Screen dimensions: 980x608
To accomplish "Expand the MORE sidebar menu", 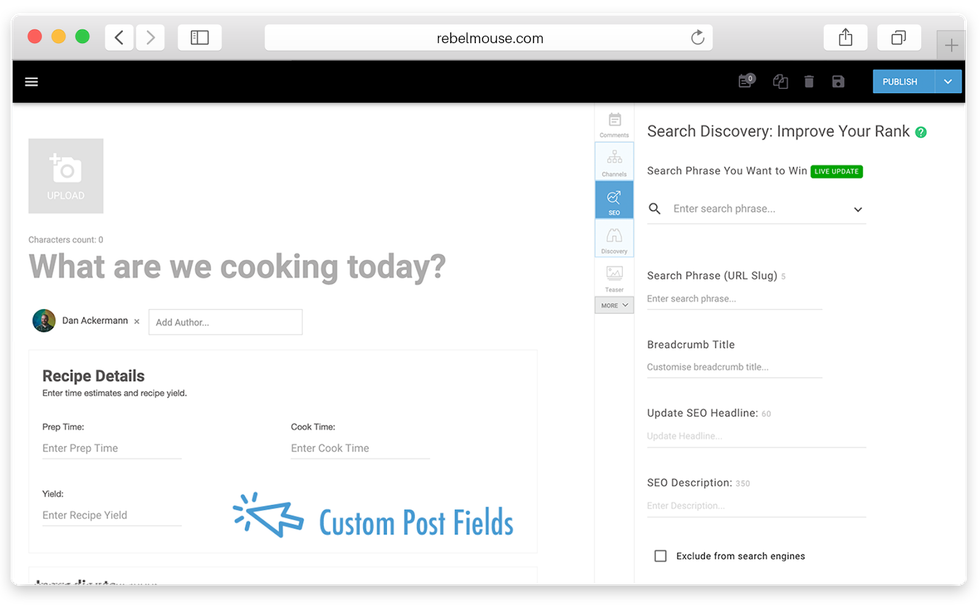I will coord(614,305).
